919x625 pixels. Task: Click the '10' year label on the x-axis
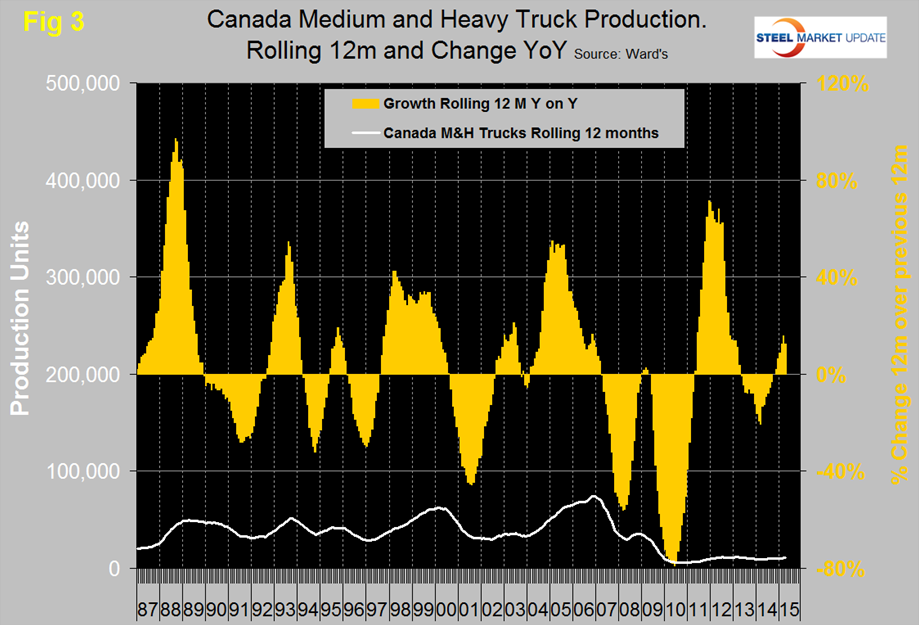tap(675, 607)
